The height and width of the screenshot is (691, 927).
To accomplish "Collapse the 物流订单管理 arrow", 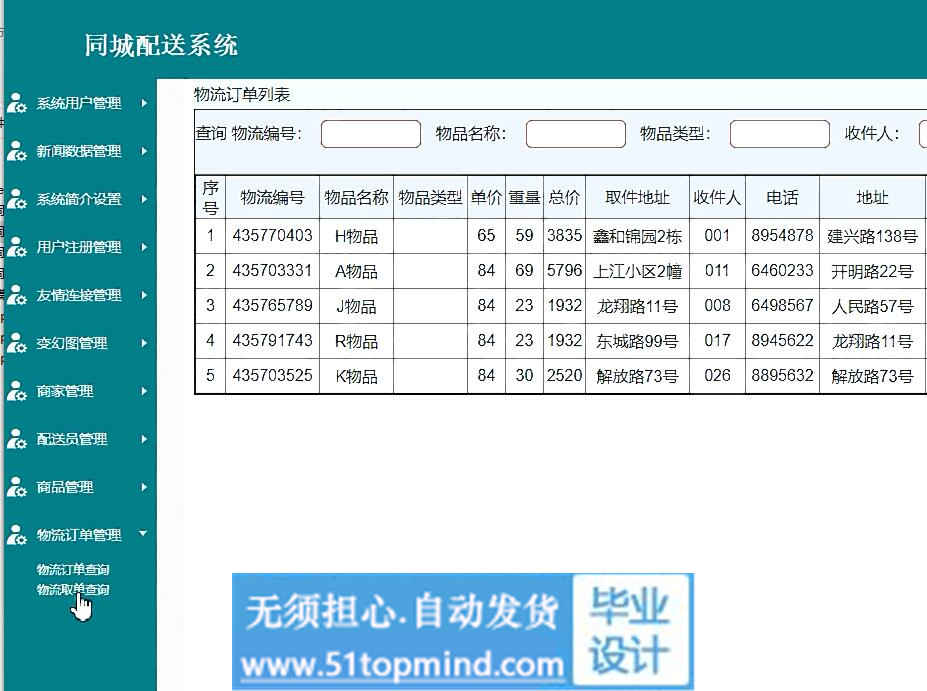I will click(143, 534).
